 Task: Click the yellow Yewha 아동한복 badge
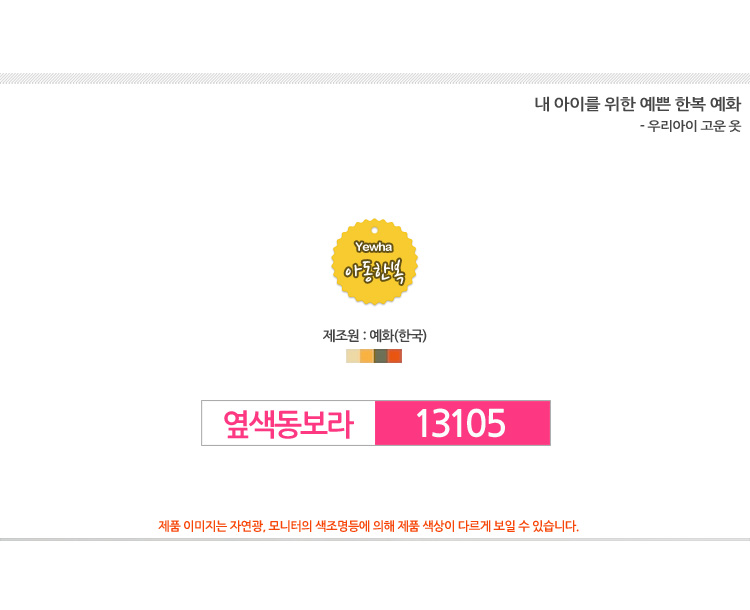(375, 262)
